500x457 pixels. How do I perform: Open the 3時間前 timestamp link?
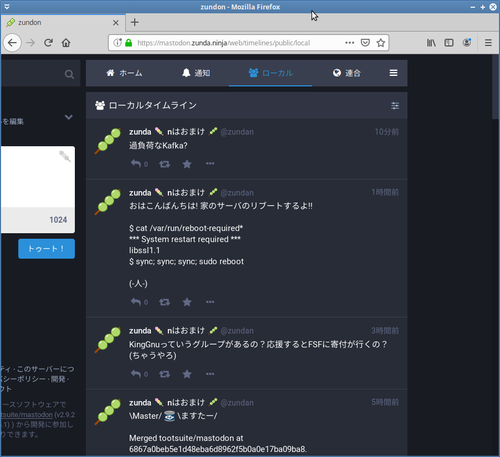tap(385, 331)
